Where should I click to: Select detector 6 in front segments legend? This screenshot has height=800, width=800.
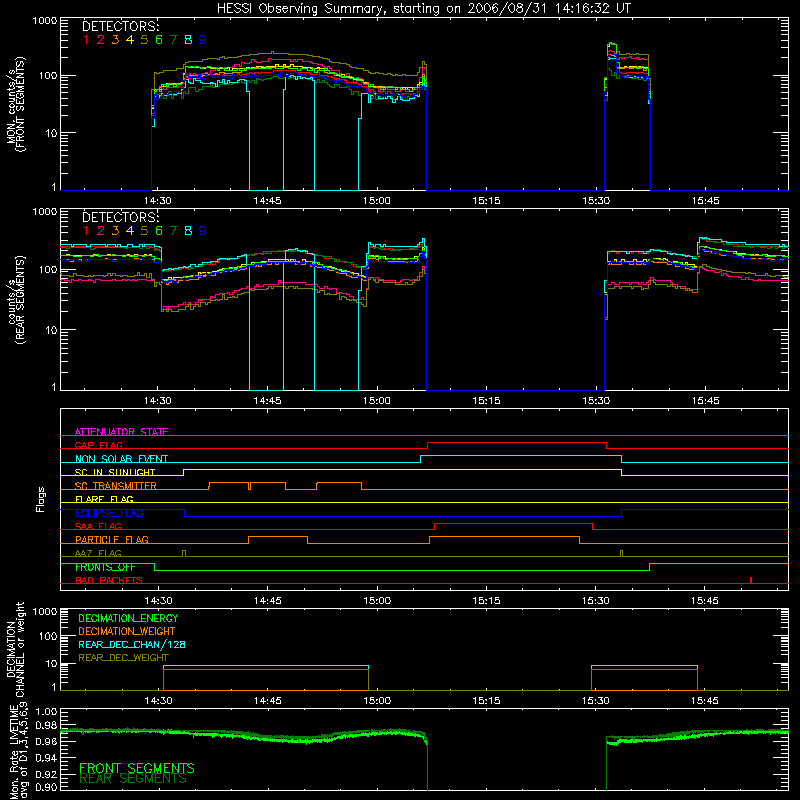point(159,40)
